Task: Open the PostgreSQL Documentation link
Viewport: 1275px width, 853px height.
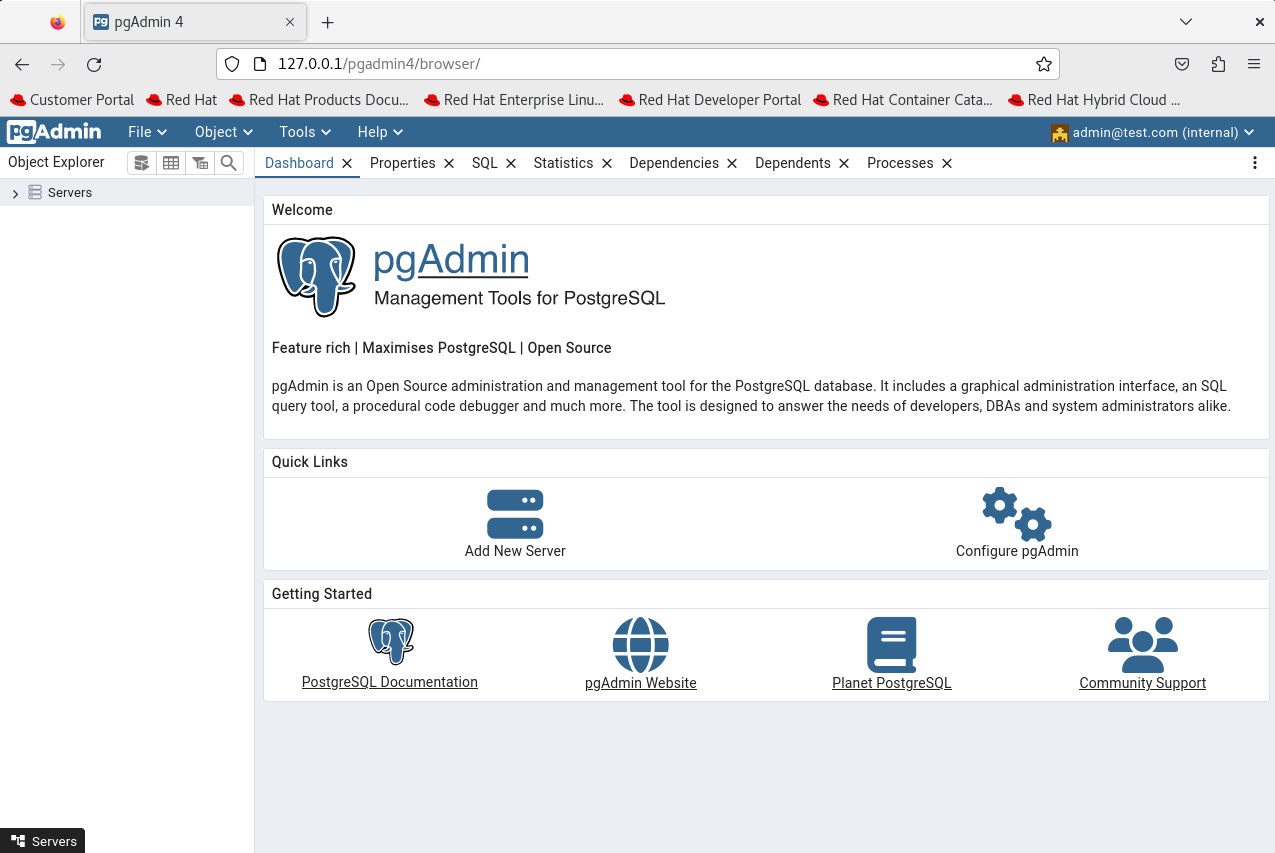Action: coord(389,682)
